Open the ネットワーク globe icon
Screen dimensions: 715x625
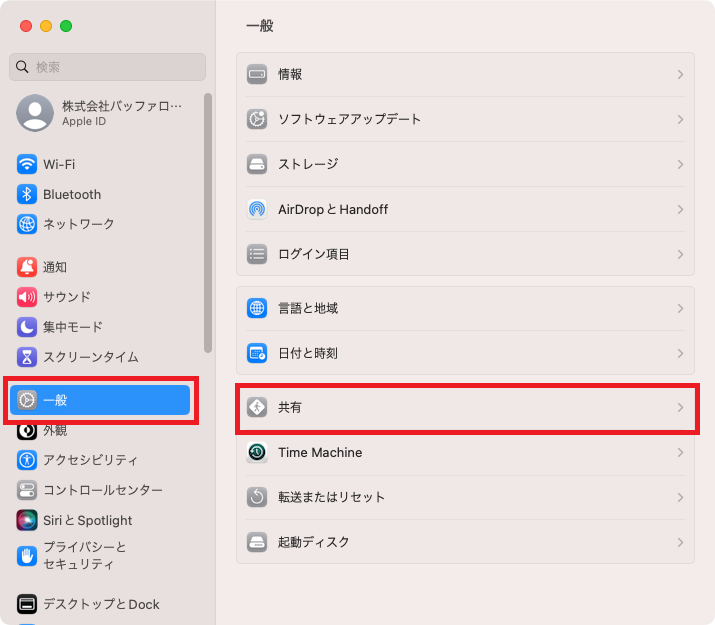coord(27,224)
